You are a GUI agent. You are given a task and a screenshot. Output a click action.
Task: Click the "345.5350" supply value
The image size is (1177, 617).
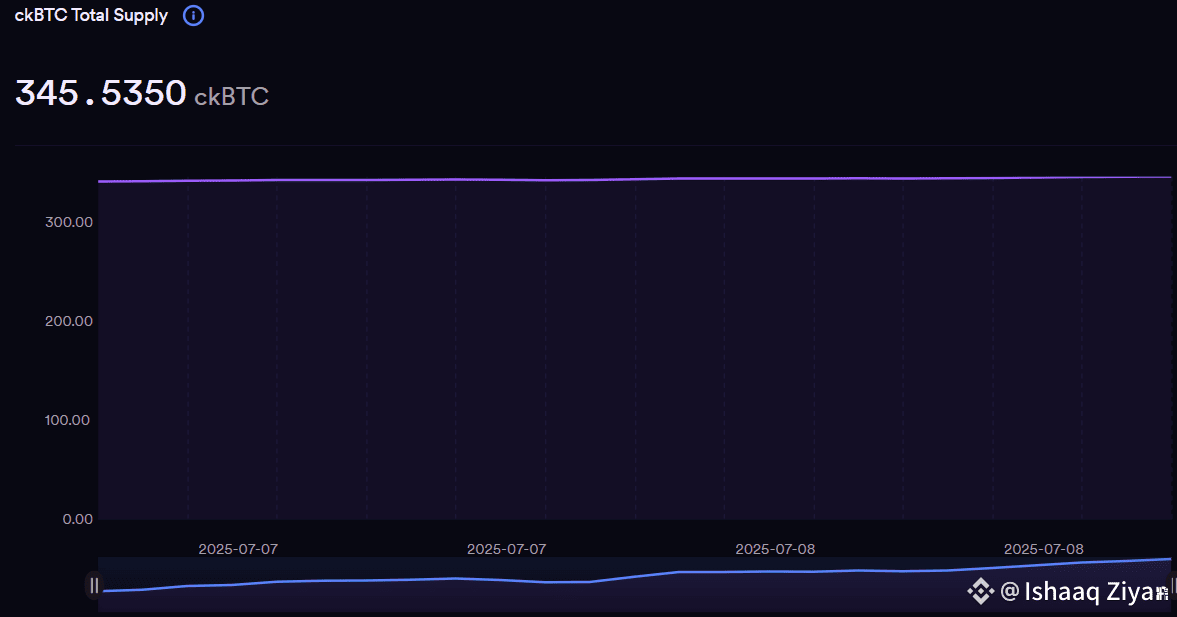point(101,93)
